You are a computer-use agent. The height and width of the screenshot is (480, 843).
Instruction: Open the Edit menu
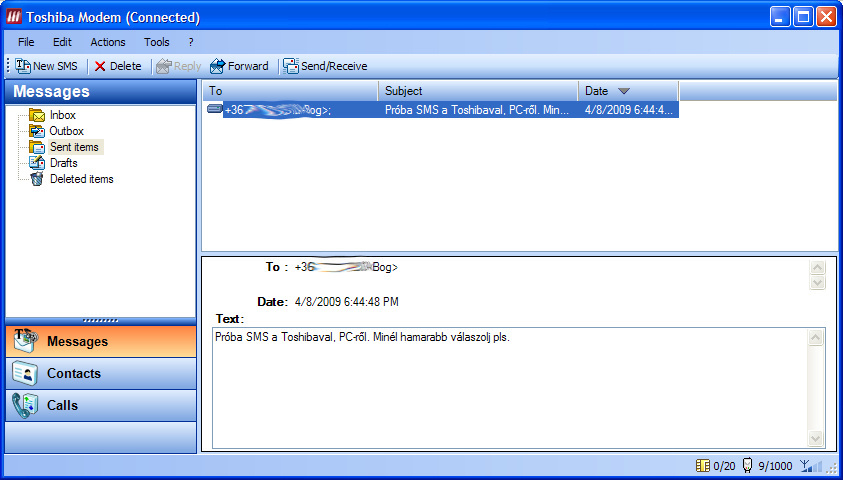[62, 42]
